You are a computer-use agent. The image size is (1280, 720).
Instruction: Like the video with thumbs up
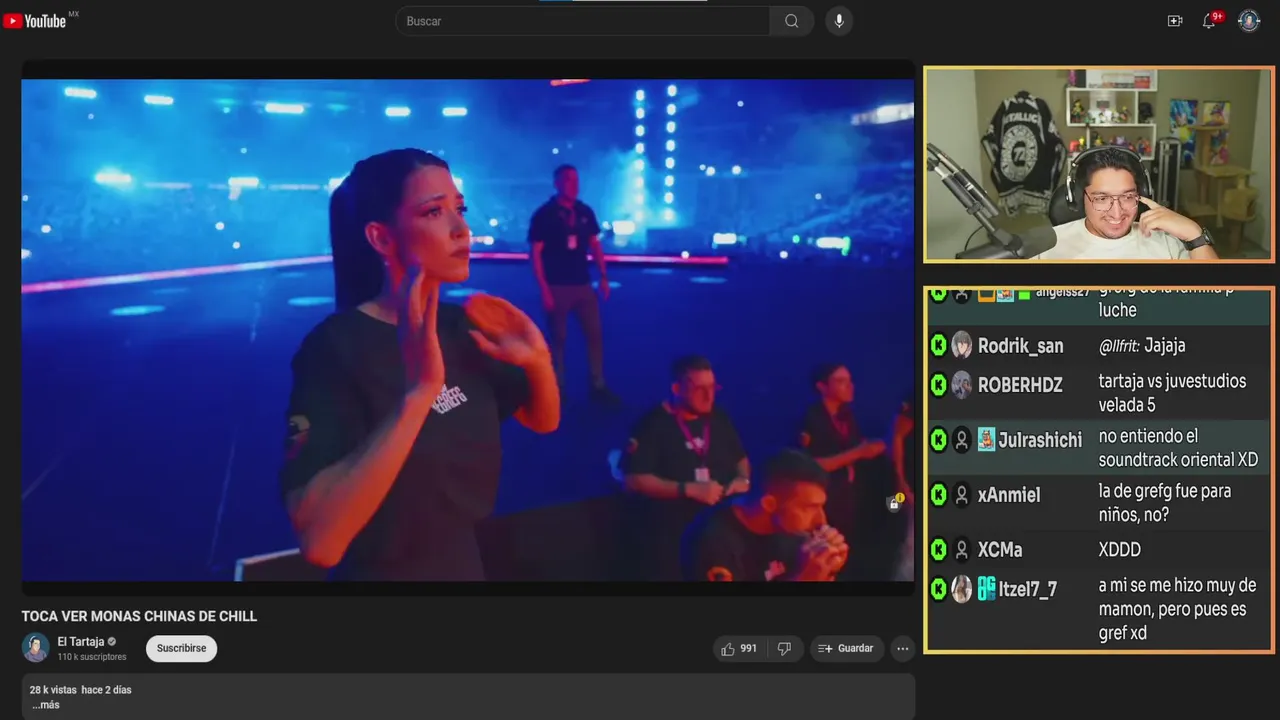tap(739, 649)
